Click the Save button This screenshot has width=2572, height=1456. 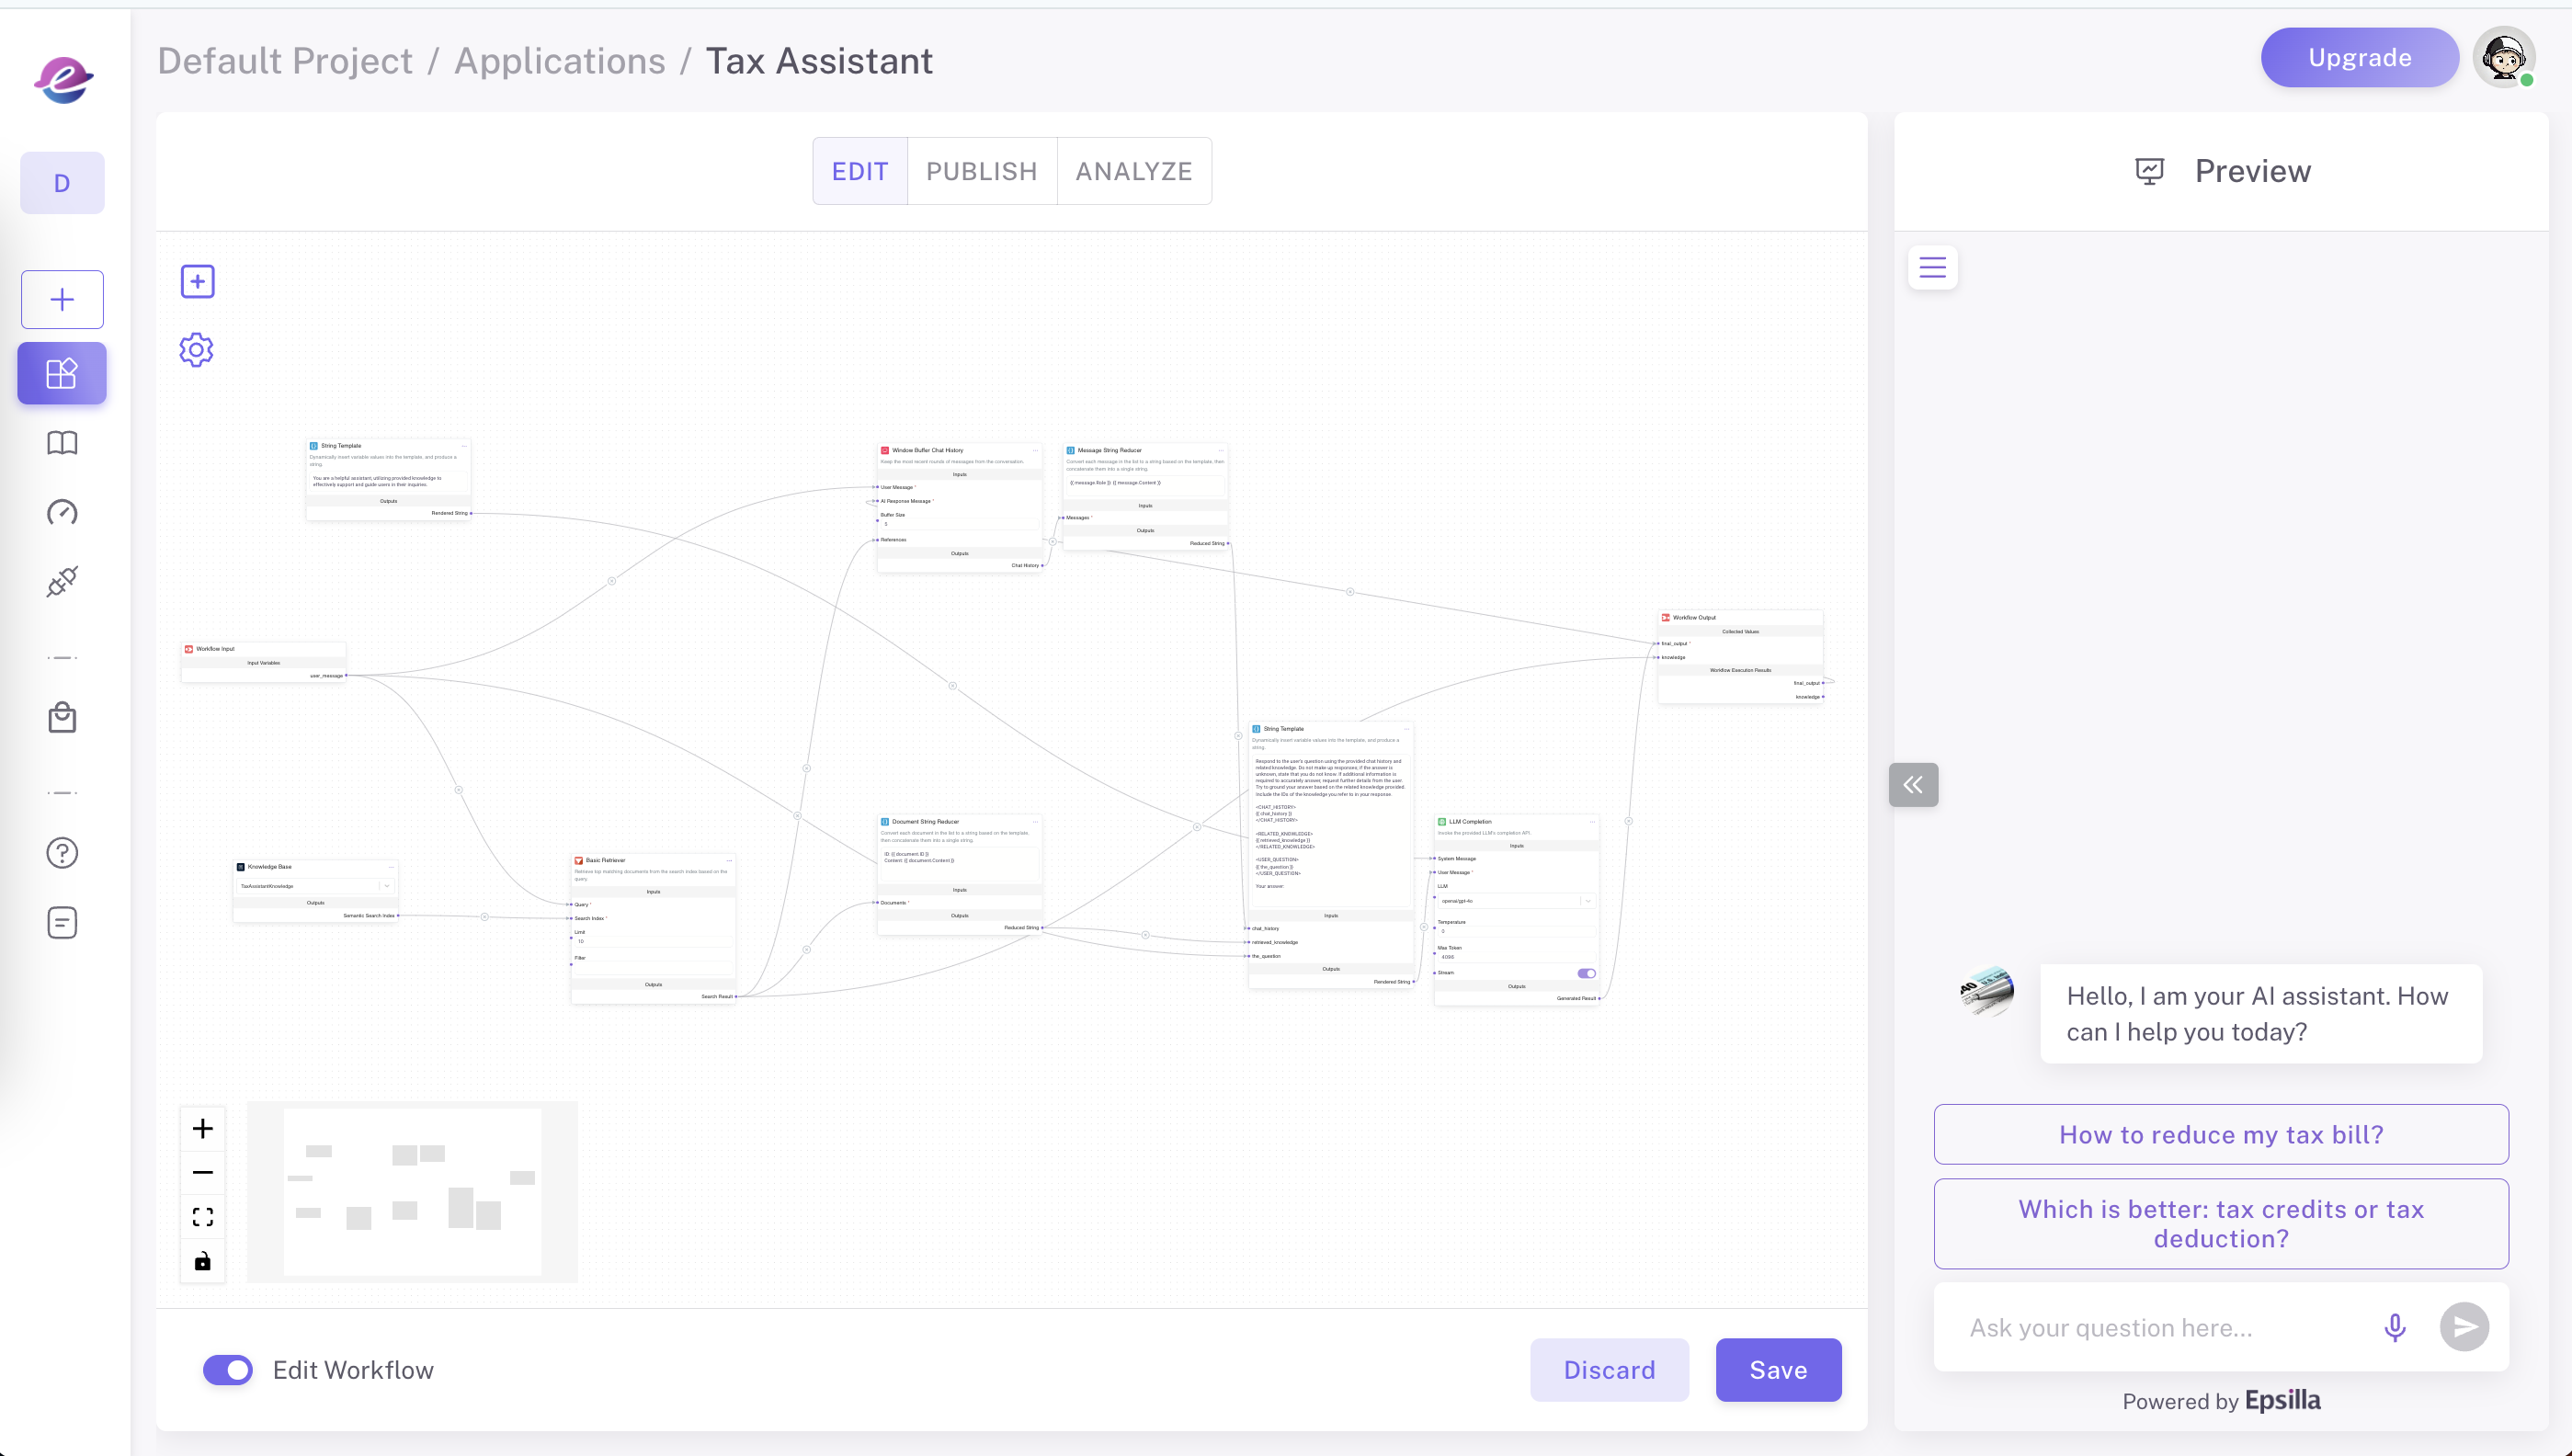[1778, 1370]
